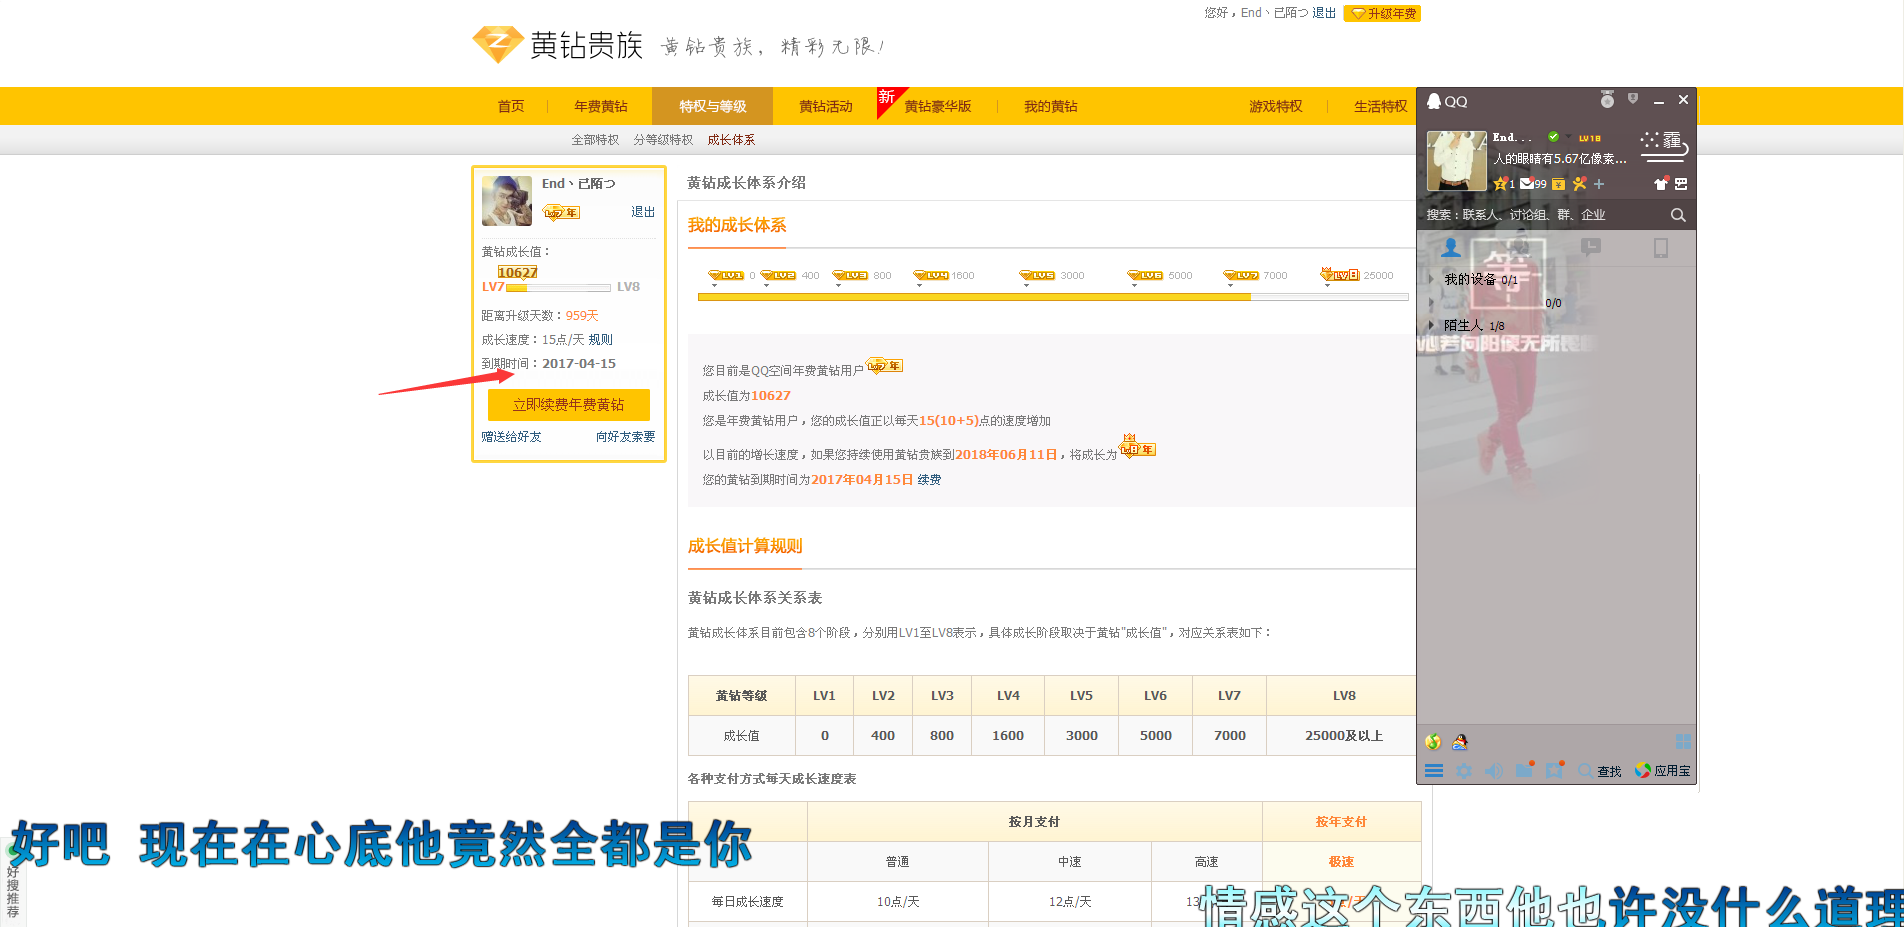Click the LV8 25000 level marker
This screenshot has height=927, width=1904.
coord(1357,275)
